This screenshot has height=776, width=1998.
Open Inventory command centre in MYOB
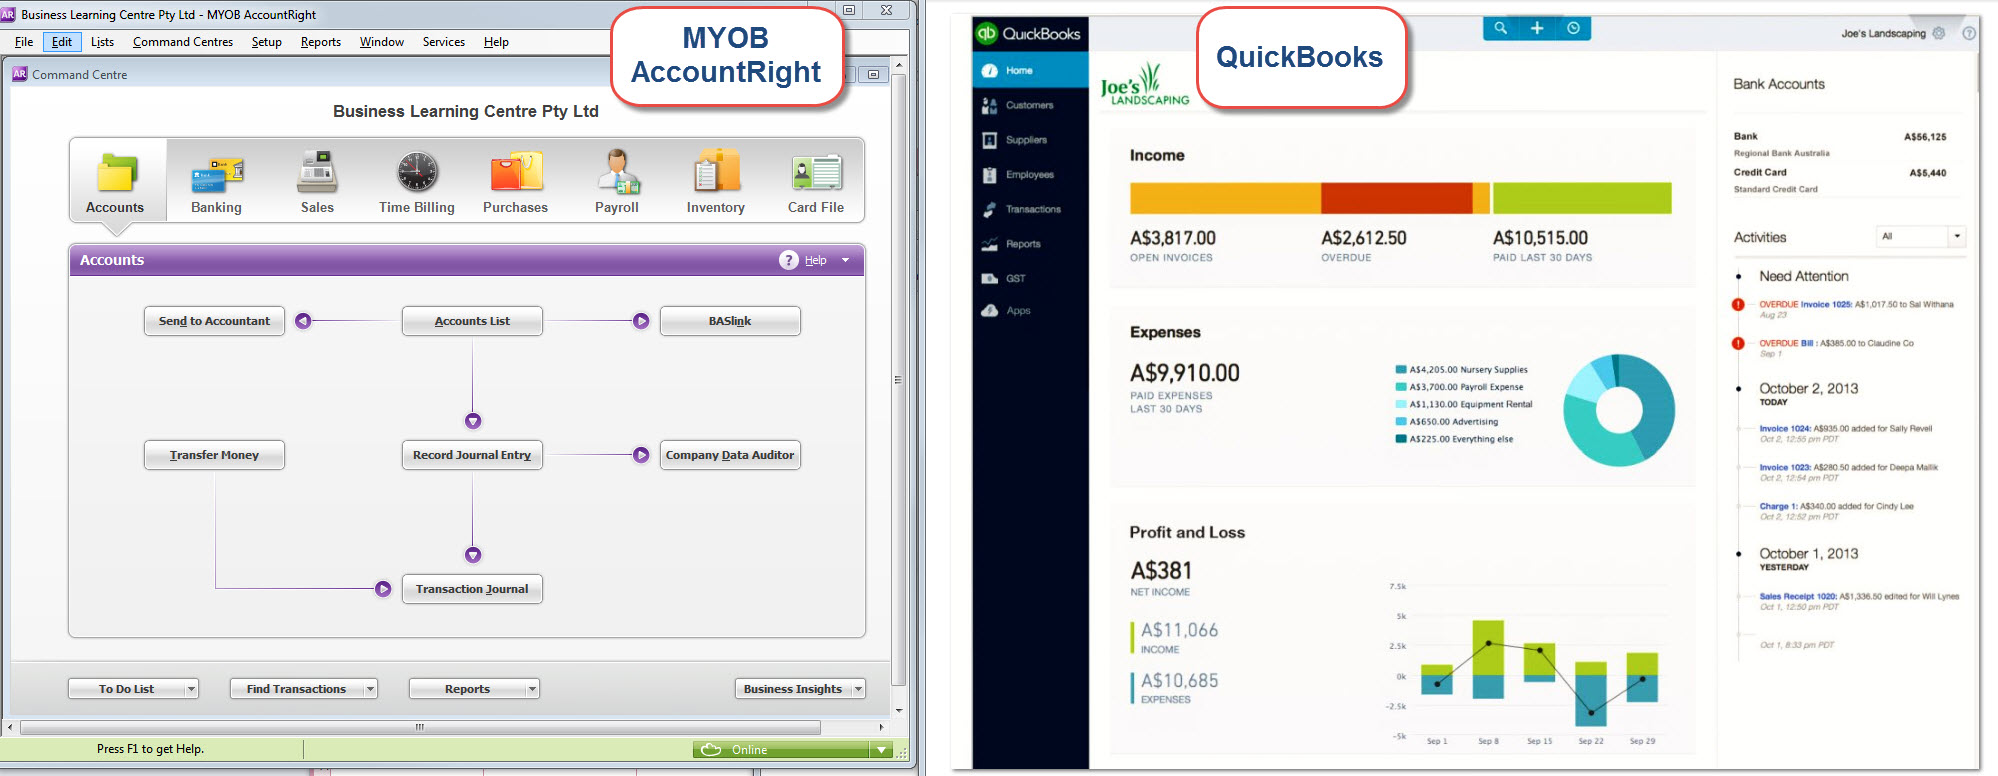tap(716, 182)
